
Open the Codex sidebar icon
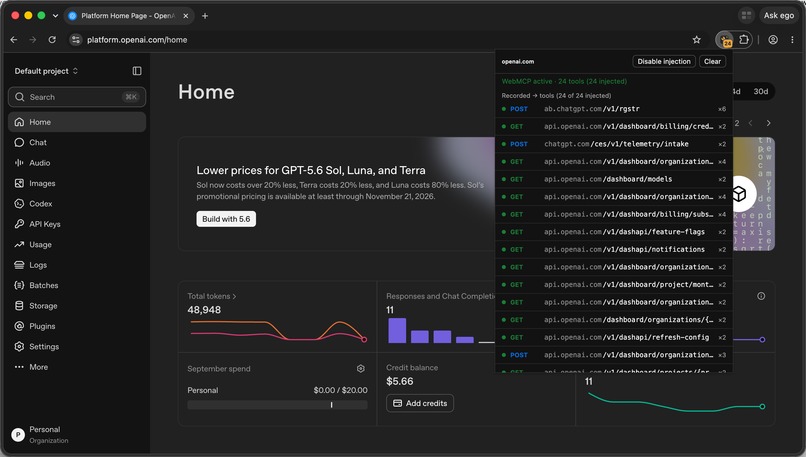coord(19,204)
